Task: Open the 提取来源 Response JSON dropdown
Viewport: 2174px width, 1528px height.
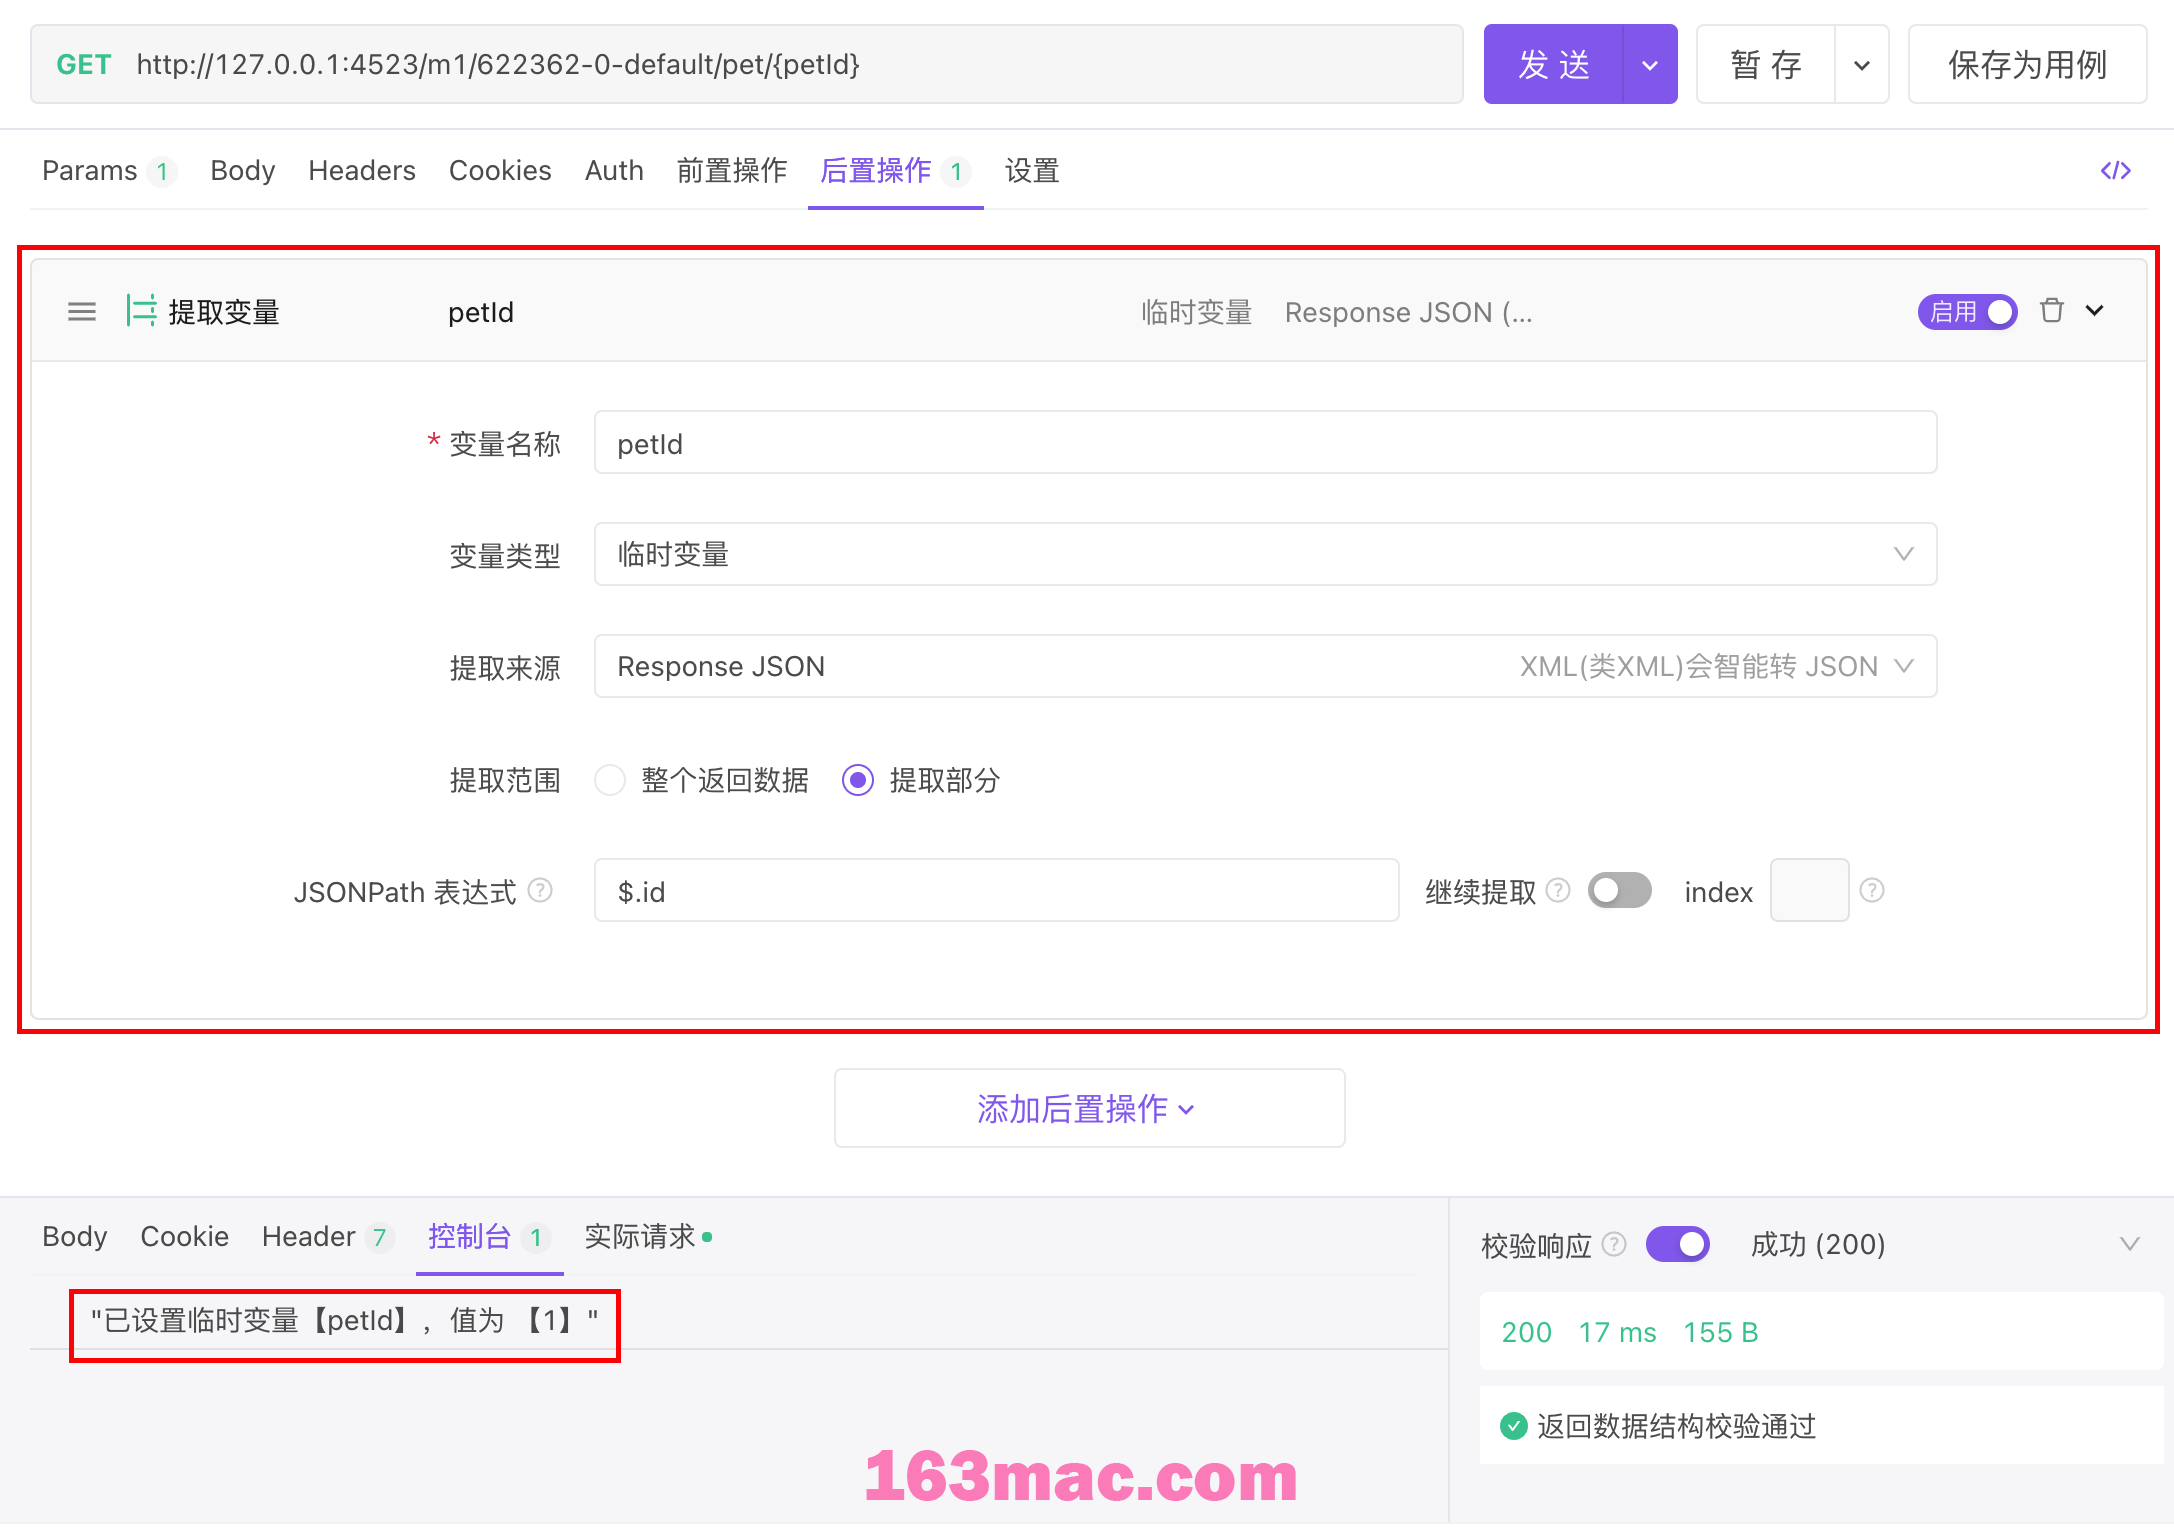Action: click(1265, 666)
